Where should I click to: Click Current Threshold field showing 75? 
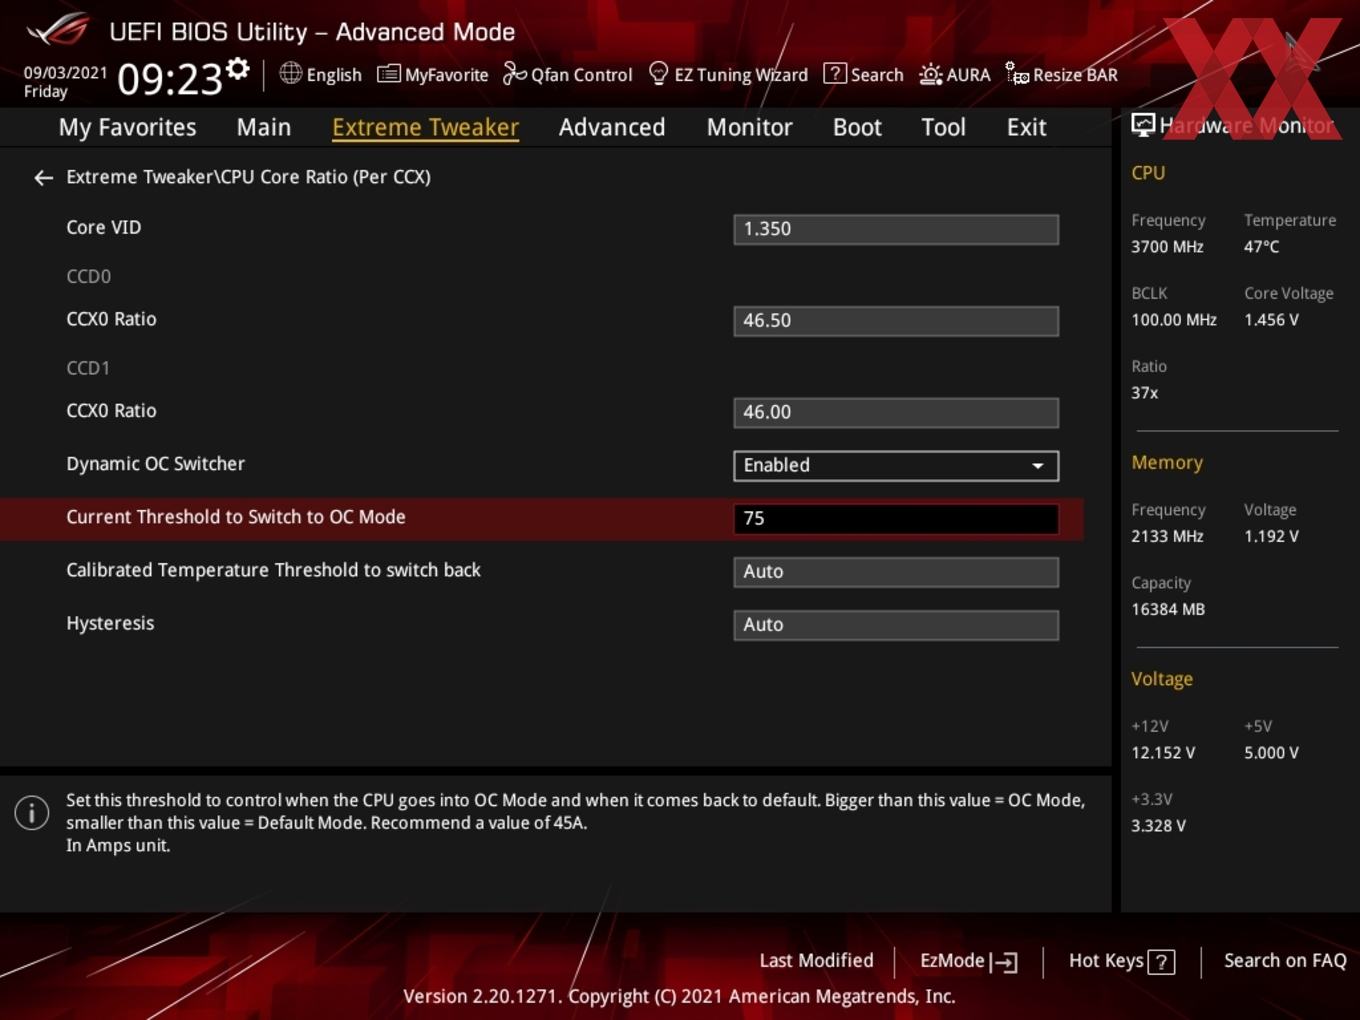pos(896,518)
